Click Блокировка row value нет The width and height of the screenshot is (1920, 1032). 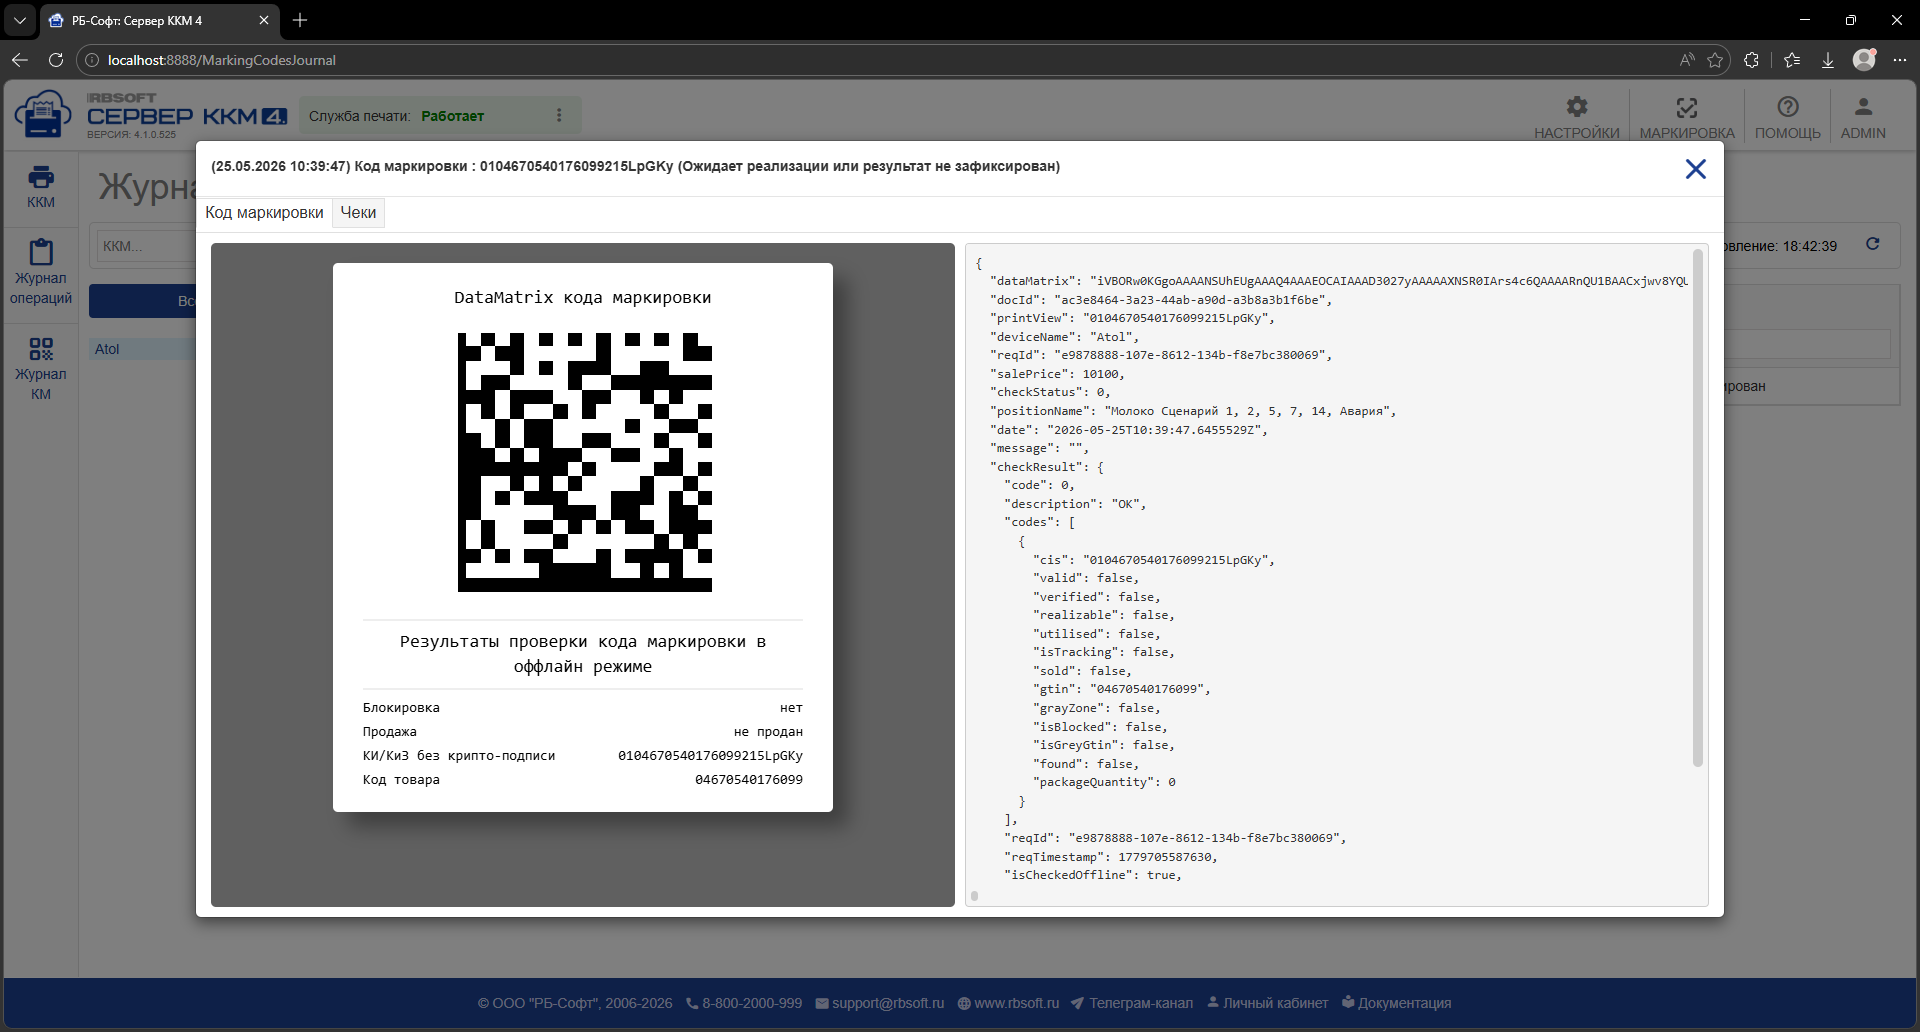pos(791,708)
